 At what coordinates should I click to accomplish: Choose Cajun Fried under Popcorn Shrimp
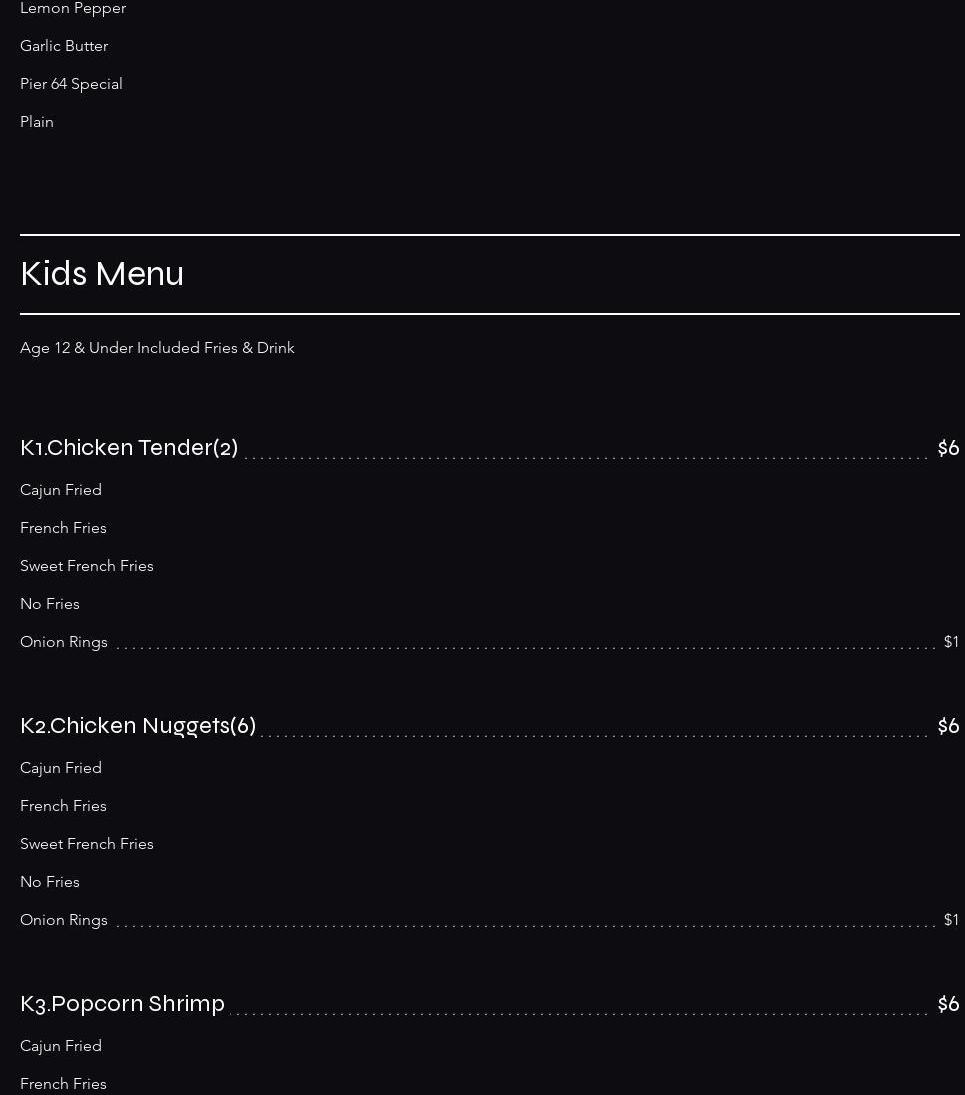coord(61,1045)
